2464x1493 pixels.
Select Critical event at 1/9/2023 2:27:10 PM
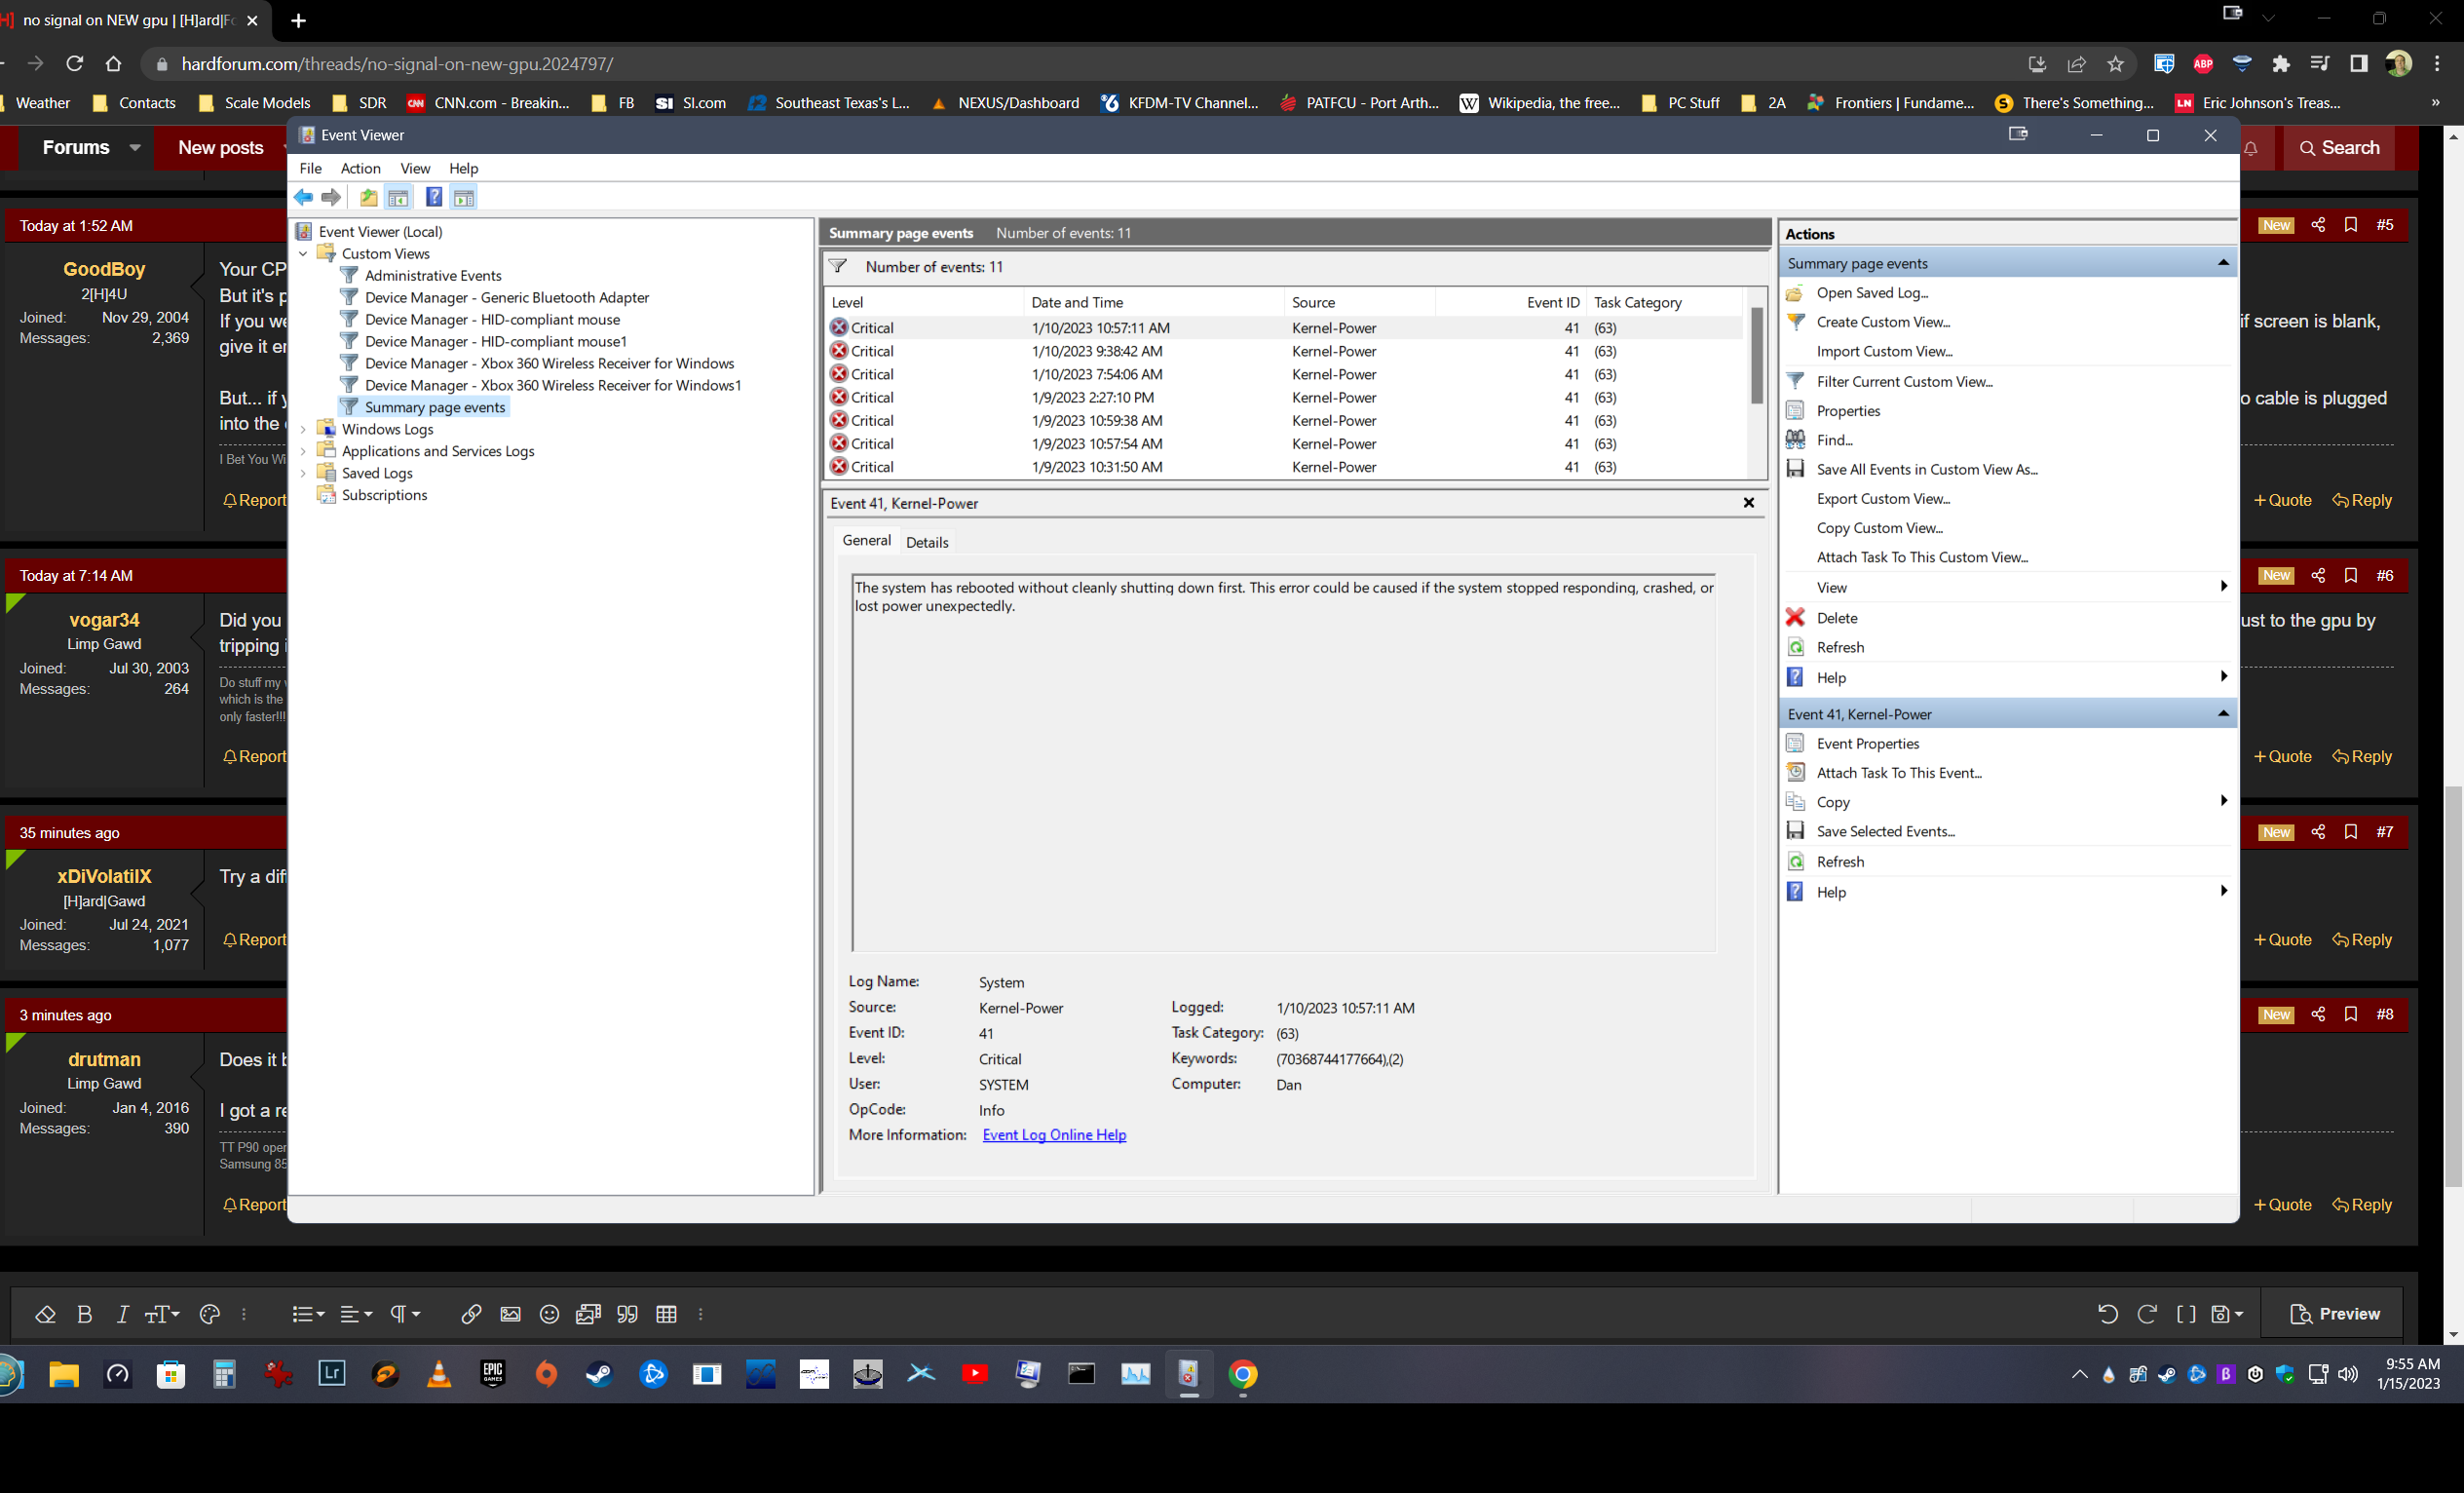1284,397
